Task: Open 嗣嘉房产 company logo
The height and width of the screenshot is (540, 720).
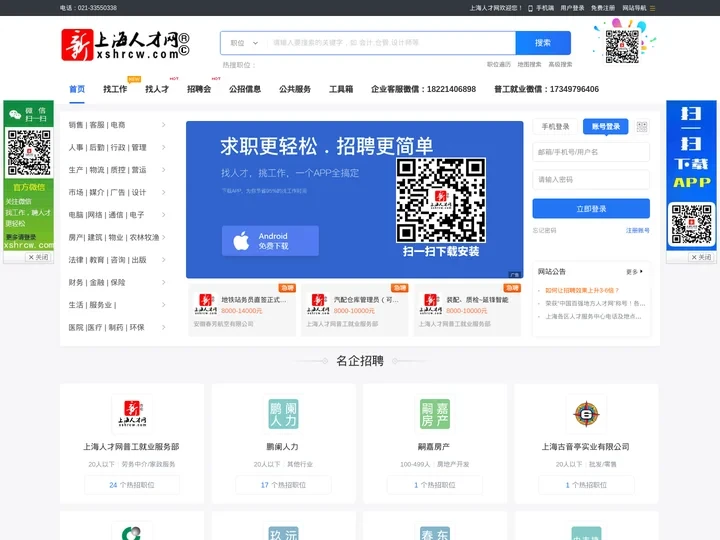Action: (x=435, y=414)
